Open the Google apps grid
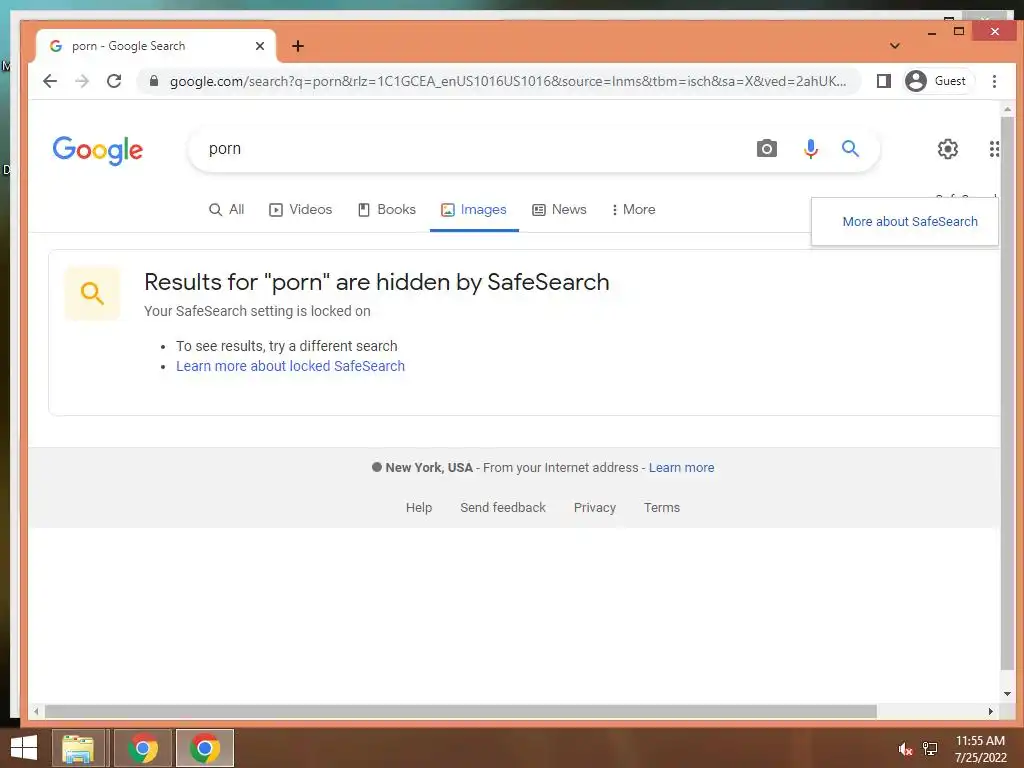 (994, 149)
